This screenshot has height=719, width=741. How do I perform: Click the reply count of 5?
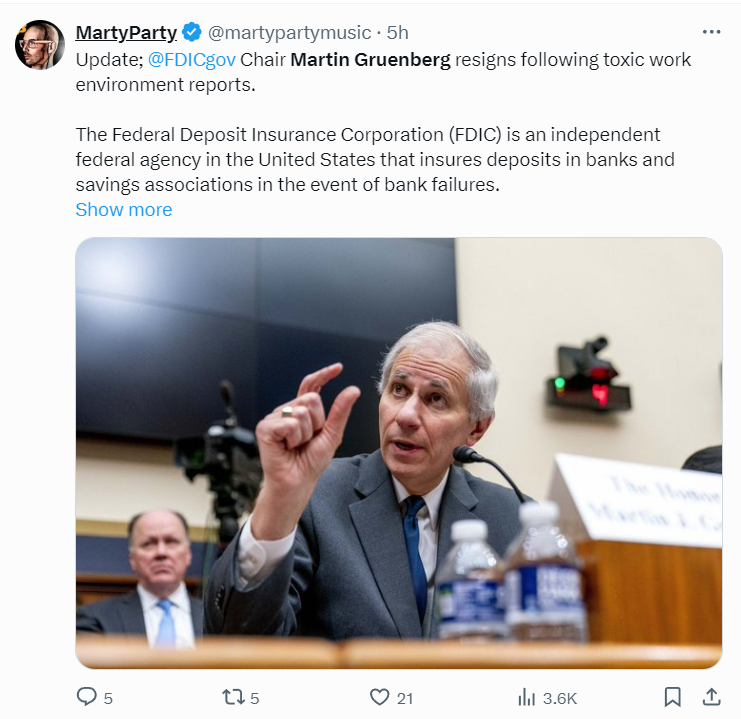coord(108,698)
